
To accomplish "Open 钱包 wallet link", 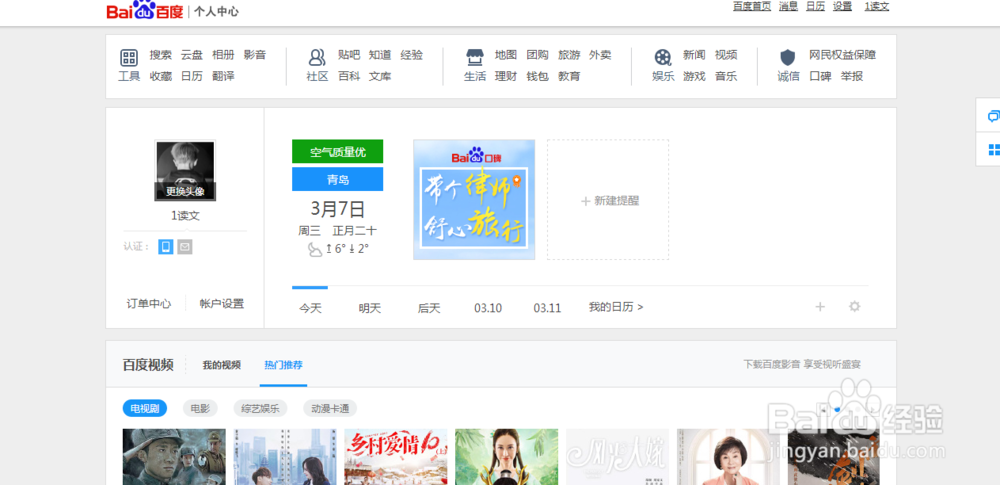I will pyautogui.click(x=538, y=76).
